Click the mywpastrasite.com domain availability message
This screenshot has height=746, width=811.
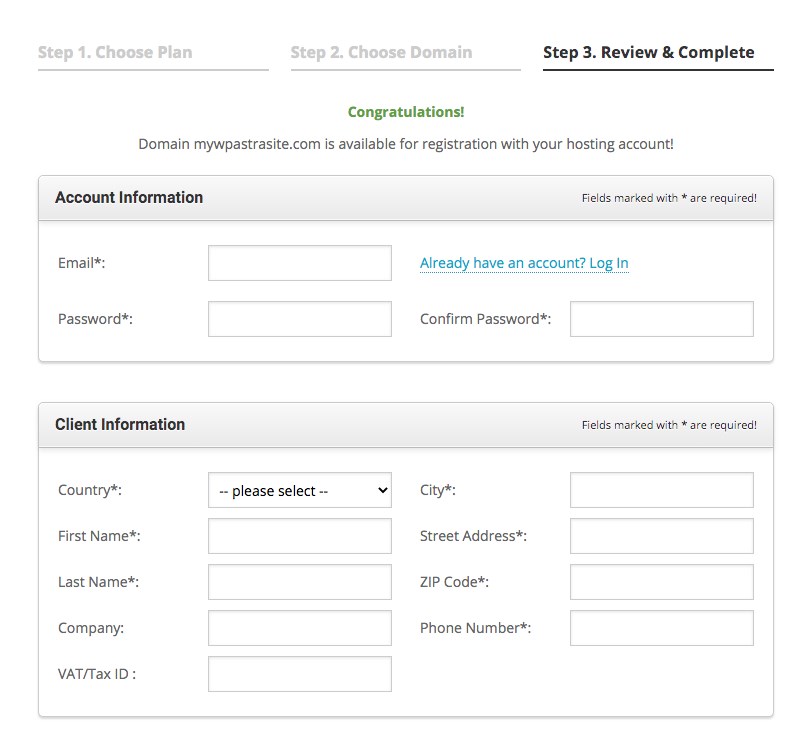tap(406, 144)
